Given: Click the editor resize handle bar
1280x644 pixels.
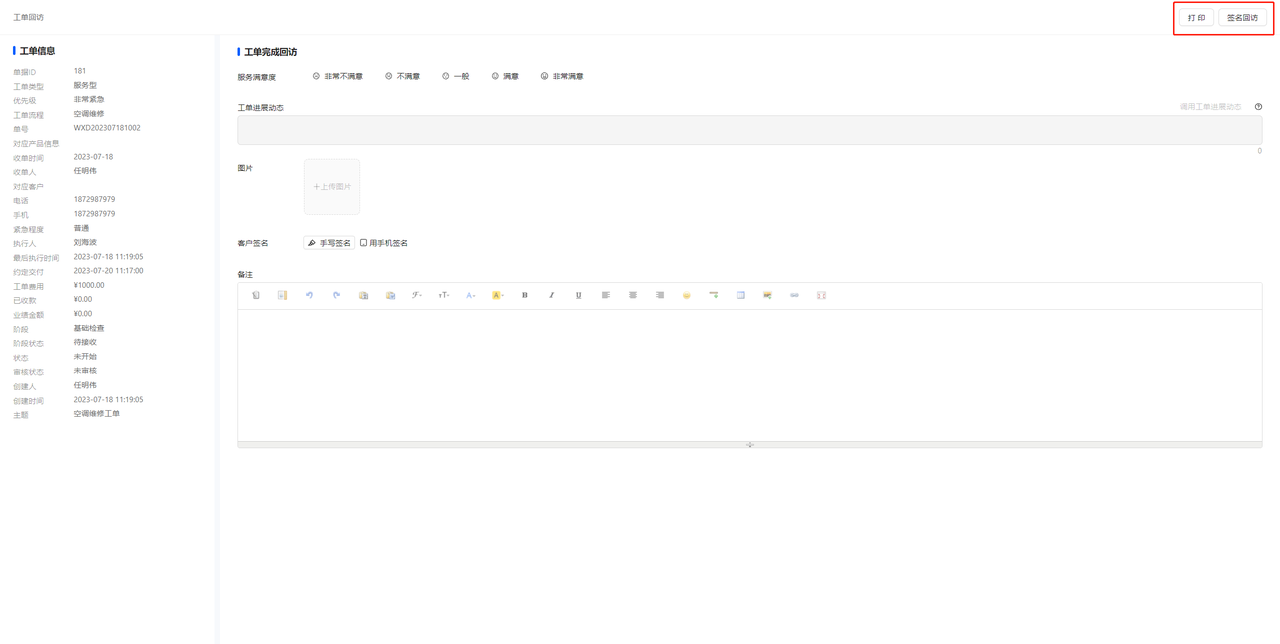Looking at the screenshot, I should pos(750,444).
